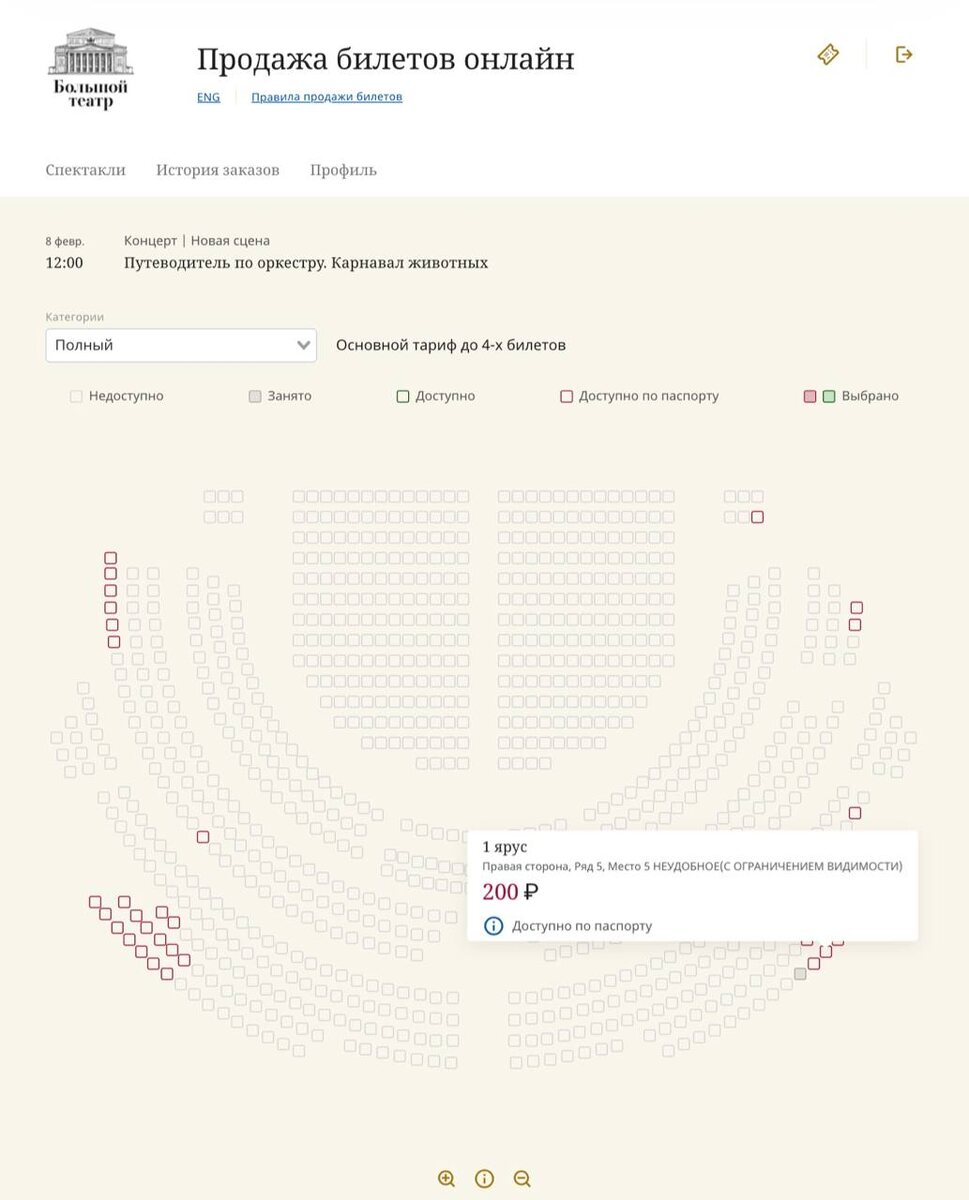Viewport: 969px width, 1200px height.
Task: Select the isolated passport seat in left mid-section
Action: pos(203,837)
